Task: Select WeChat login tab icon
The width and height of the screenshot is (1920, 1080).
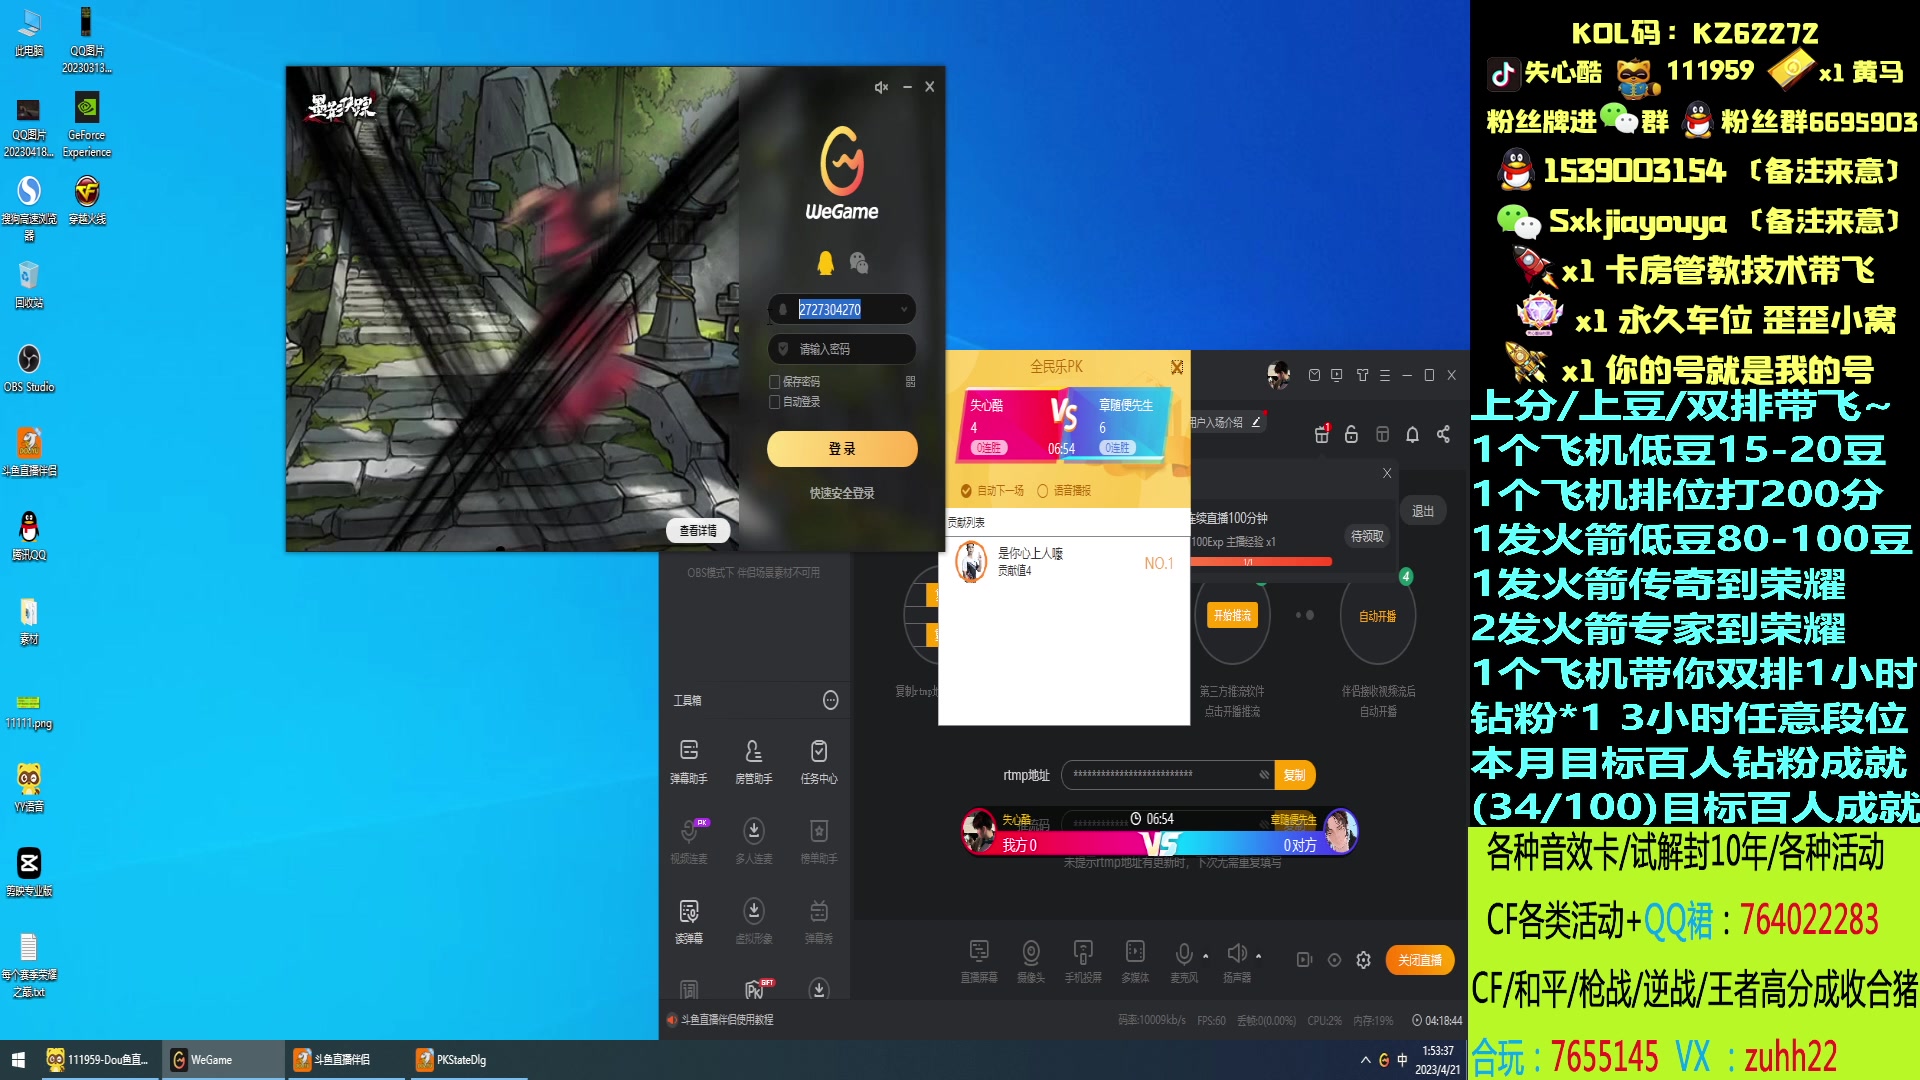Action: click(859, 263)
